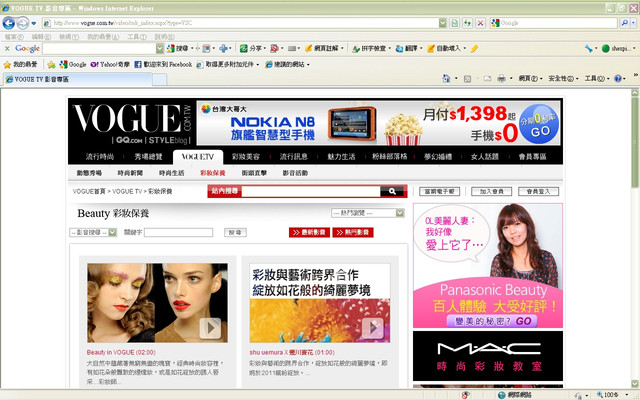Open the 檢視(V) menu in menu bar

click(69, 37)
